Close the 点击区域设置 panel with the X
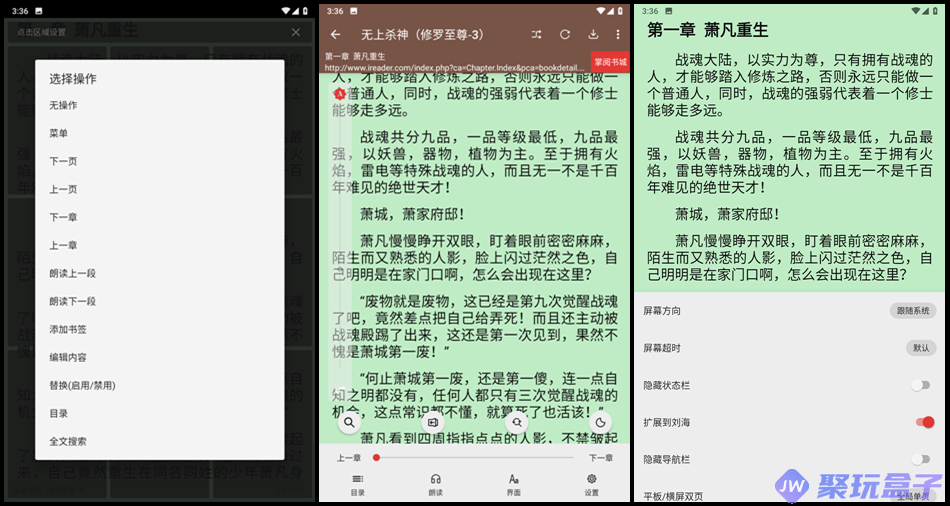The width and height of the screenshot is (950, 506). [x=296, y=32]
